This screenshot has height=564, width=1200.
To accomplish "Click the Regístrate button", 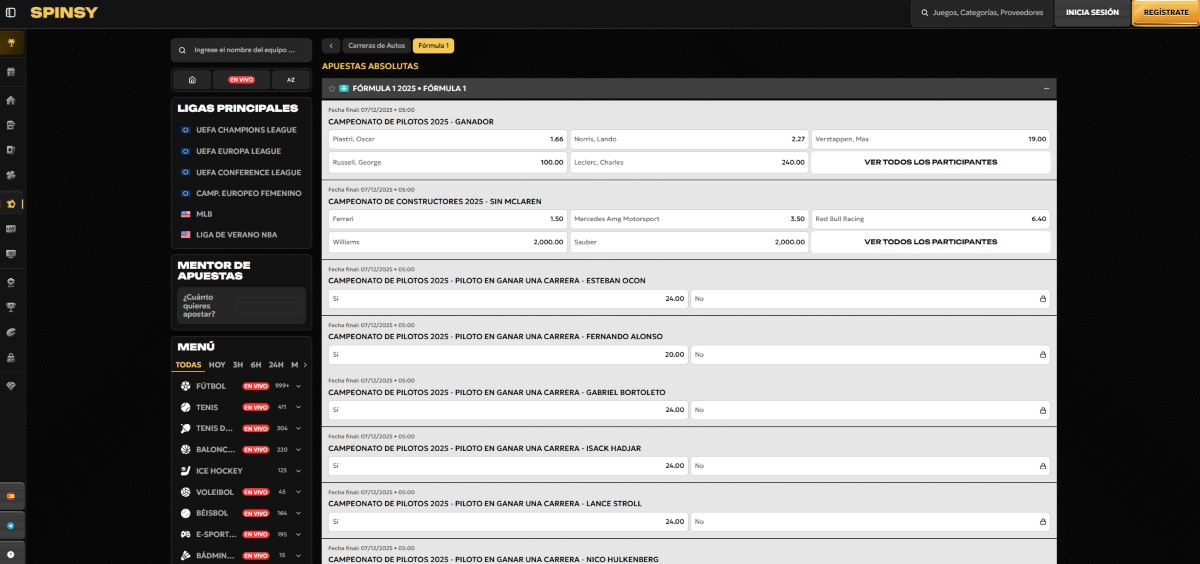I will click(1165, 13).
